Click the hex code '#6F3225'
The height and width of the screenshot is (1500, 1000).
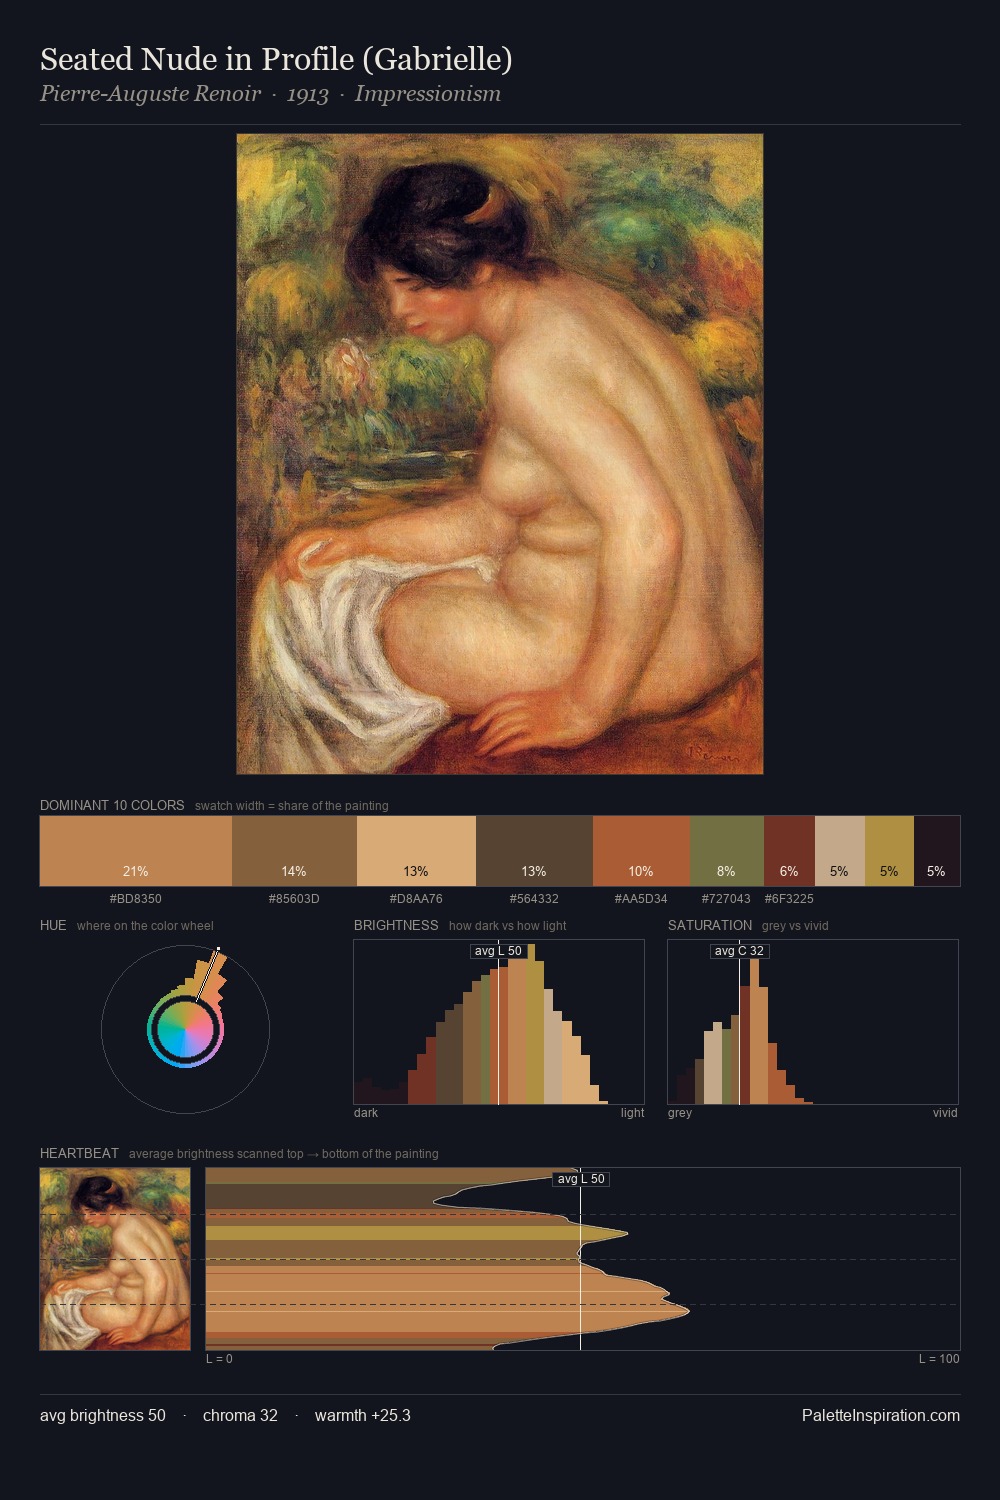click(x=789, y=899)
